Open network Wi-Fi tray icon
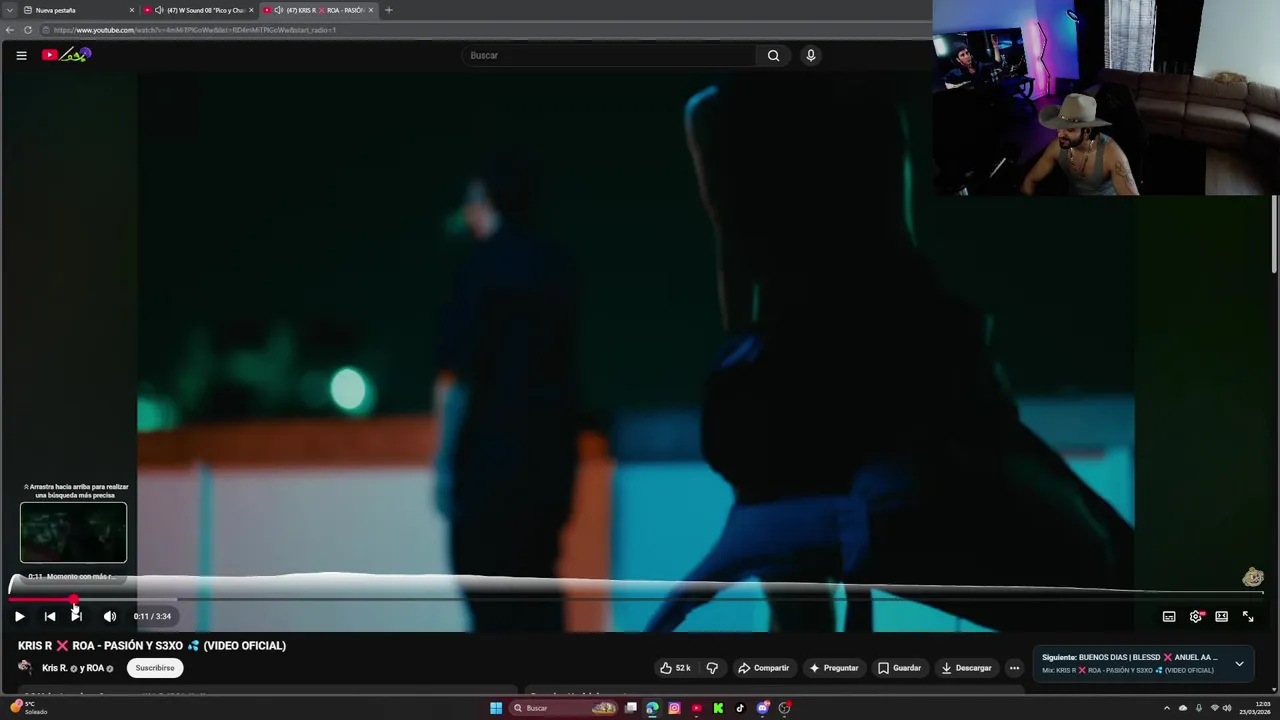 pos(1214,708)
